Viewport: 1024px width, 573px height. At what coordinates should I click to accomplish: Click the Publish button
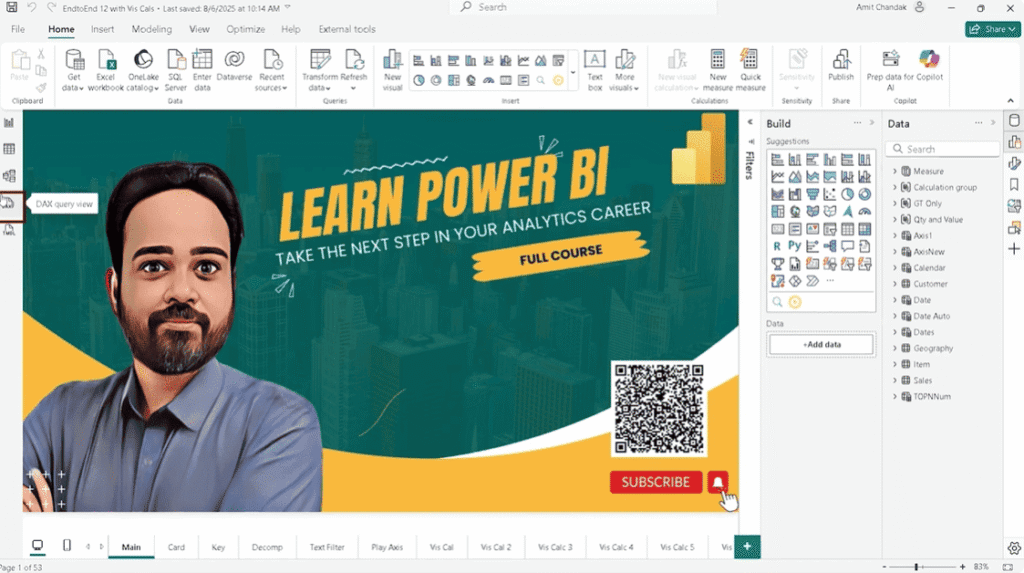840,65
